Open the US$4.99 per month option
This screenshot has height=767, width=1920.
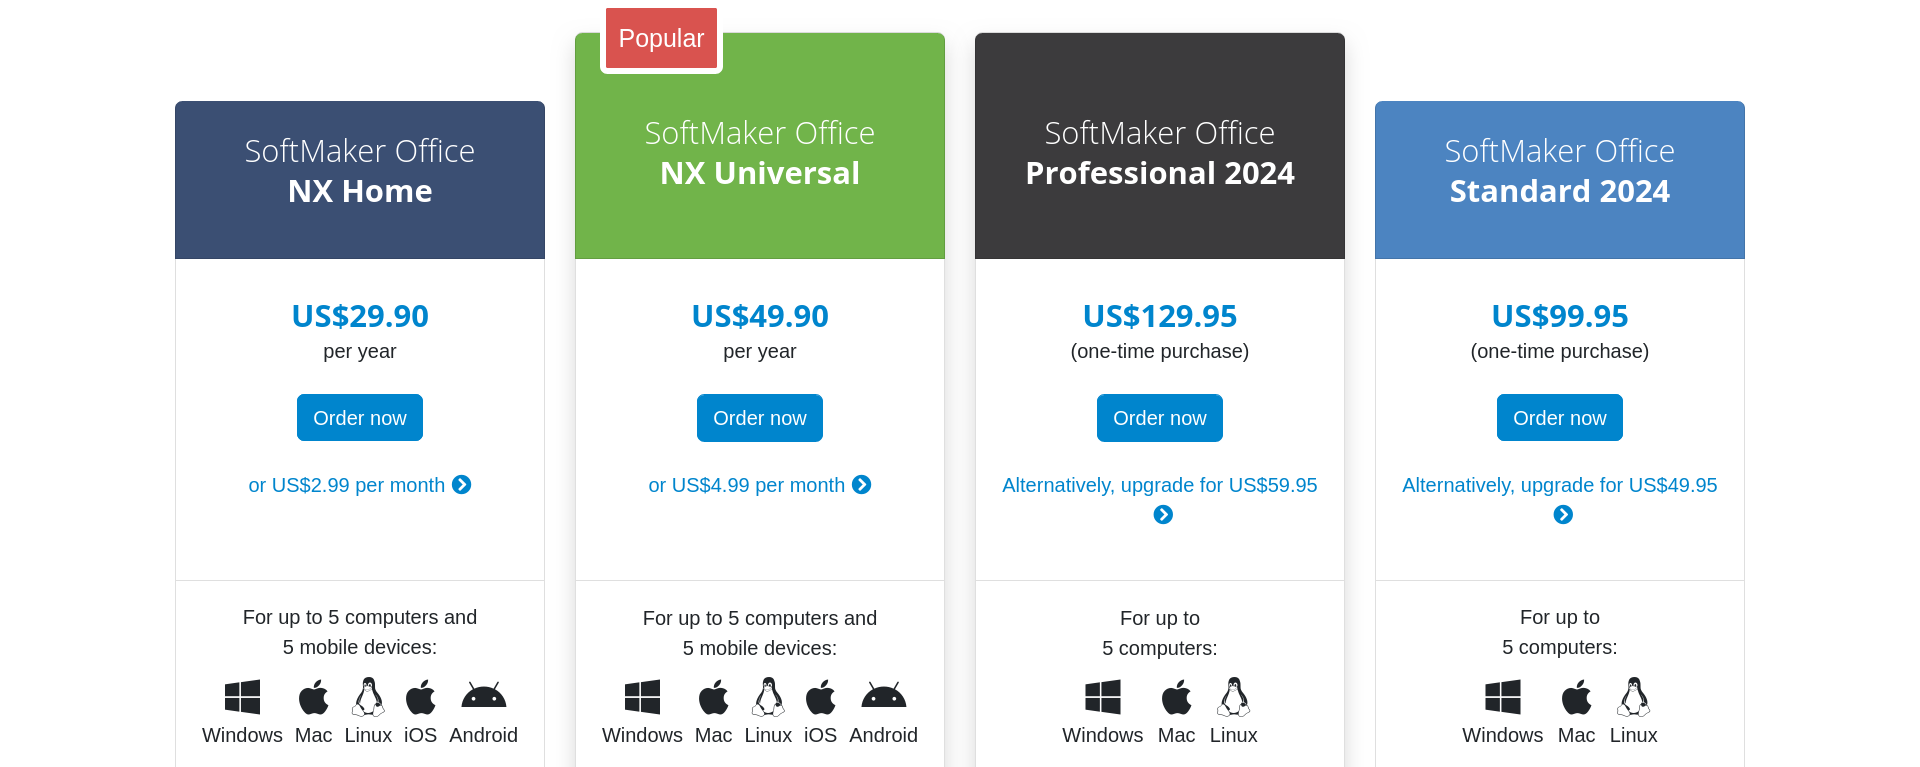click(760, 485)
